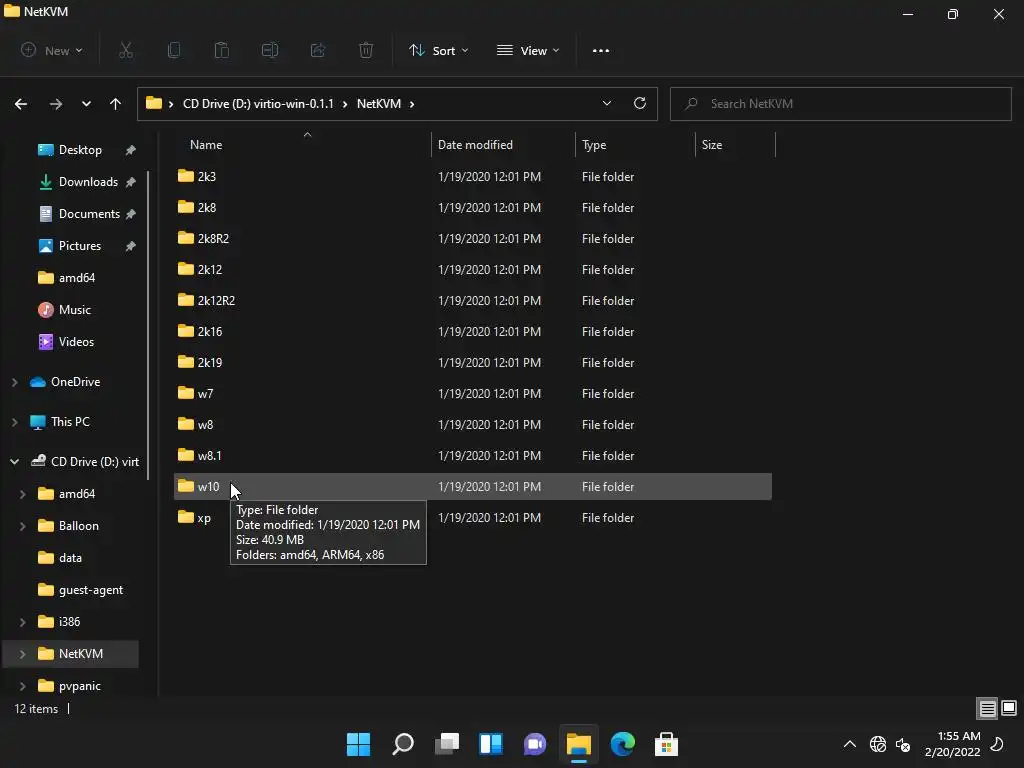
Task: Open the New dropdown menu
Action: coord(52,50)
